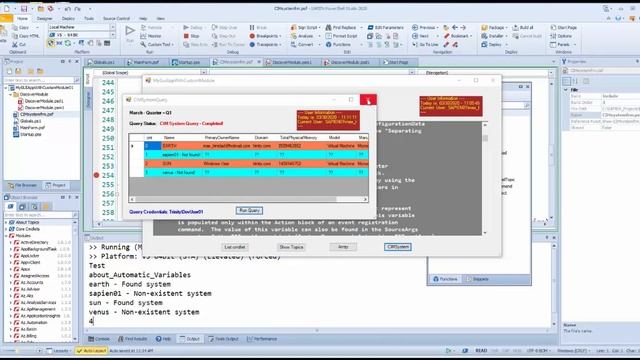Image resolution: width=640 pixels, height=360 pixels.
Task: Switch to the Source Control ribbon tab
Action: point(116,18)
